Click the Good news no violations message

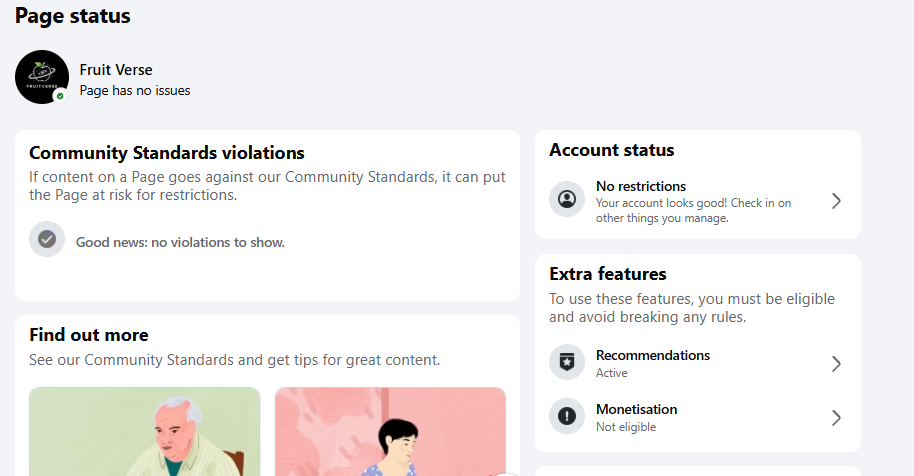(x=180, y=242)
